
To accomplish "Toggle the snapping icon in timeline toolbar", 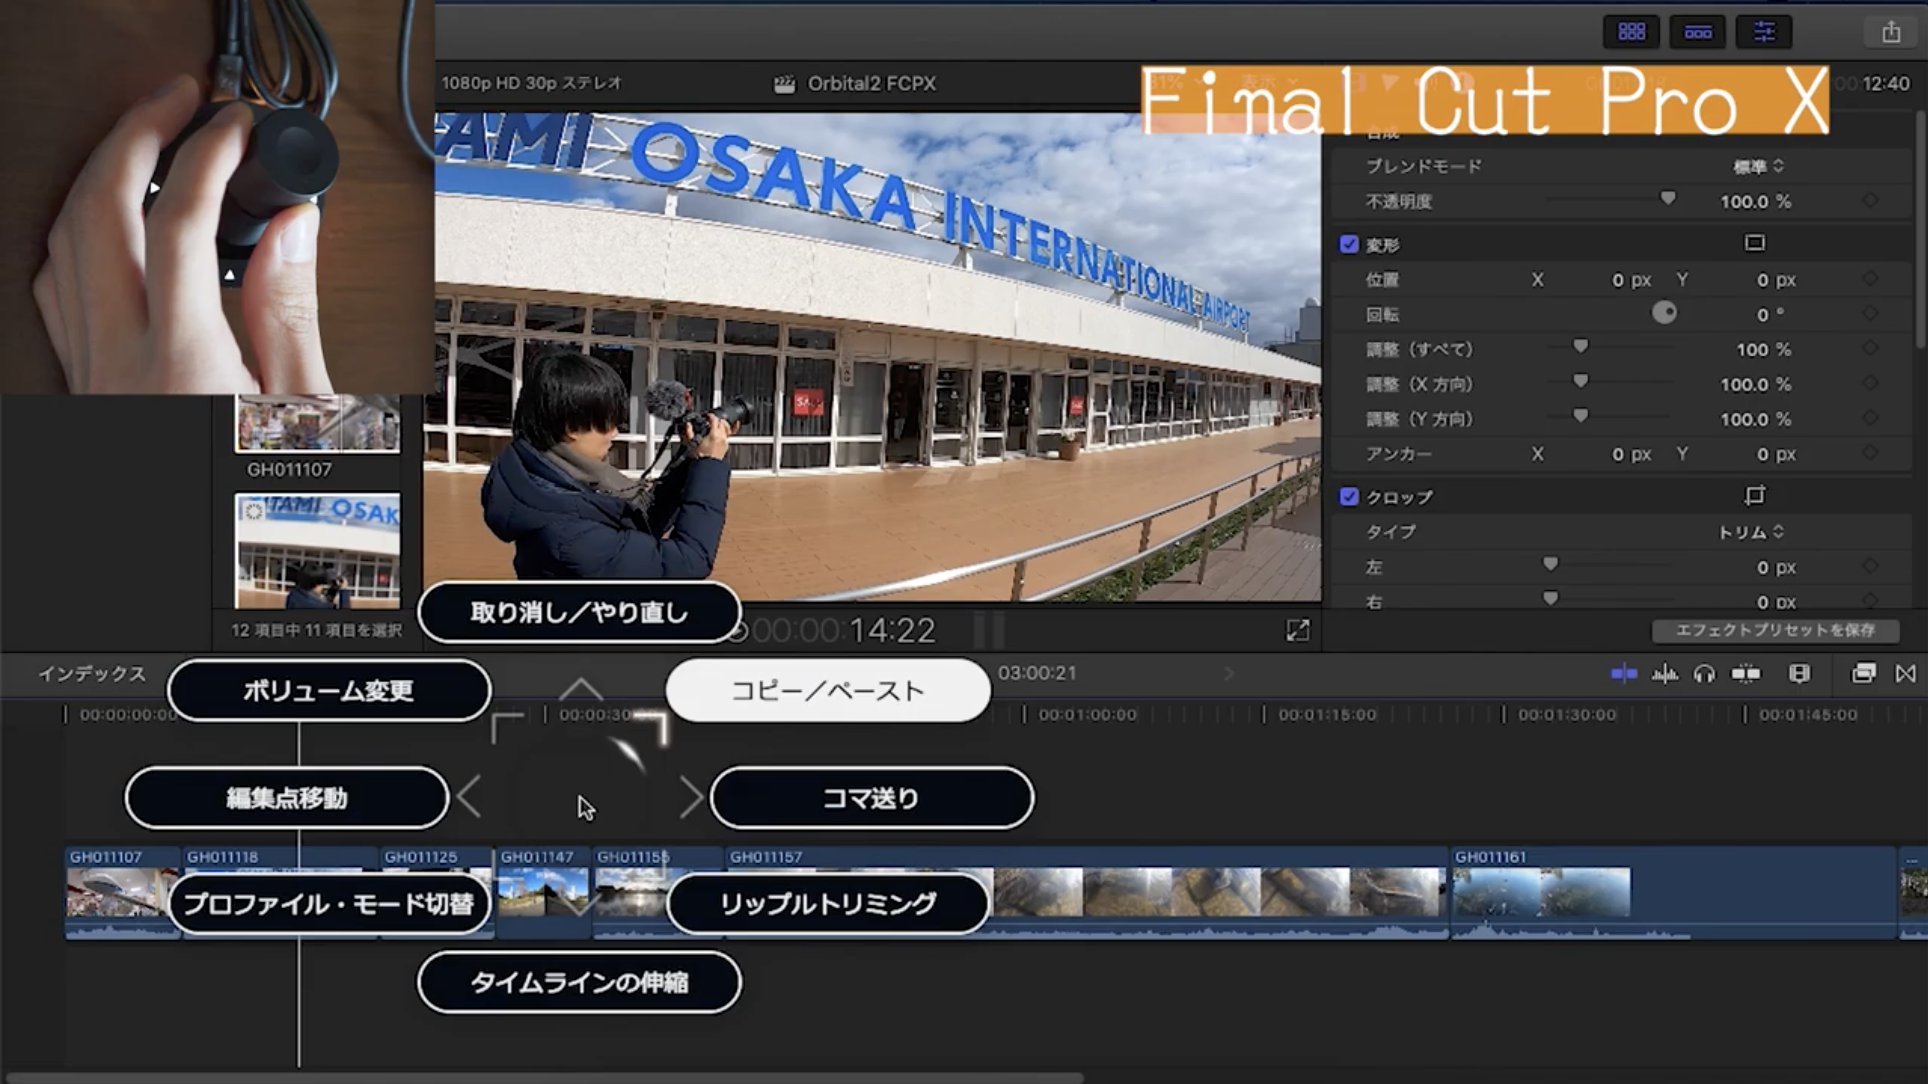I will [x=1746, y=674].
